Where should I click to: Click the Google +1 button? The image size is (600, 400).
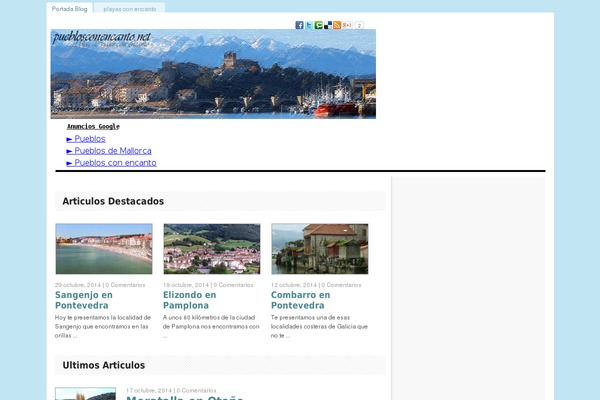click(x=347, y=25)
